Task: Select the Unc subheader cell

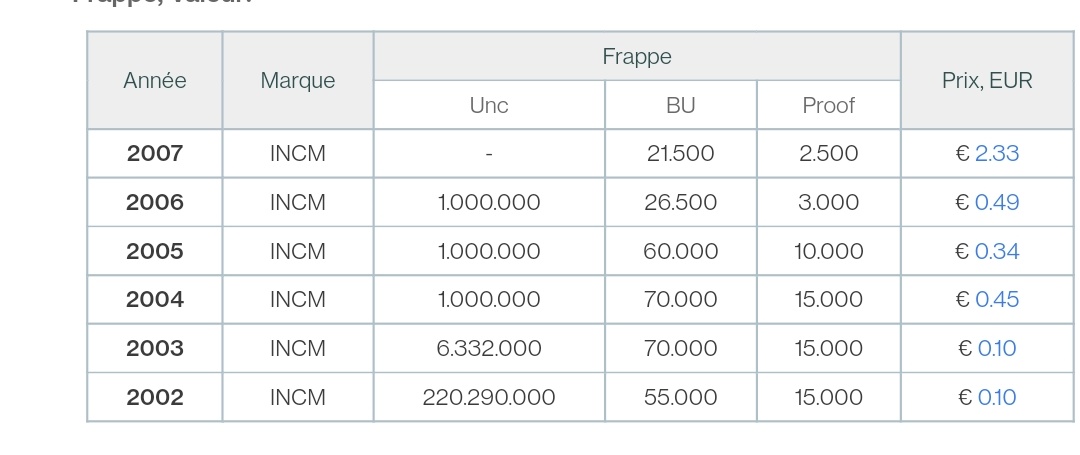Action: [x=489, y=105]
